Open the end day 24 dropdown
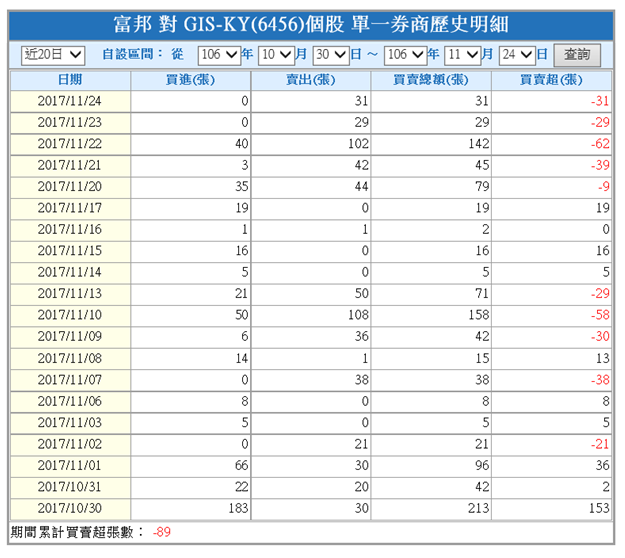The height and width of the screenshot is (558, 625). click(517, 55)
